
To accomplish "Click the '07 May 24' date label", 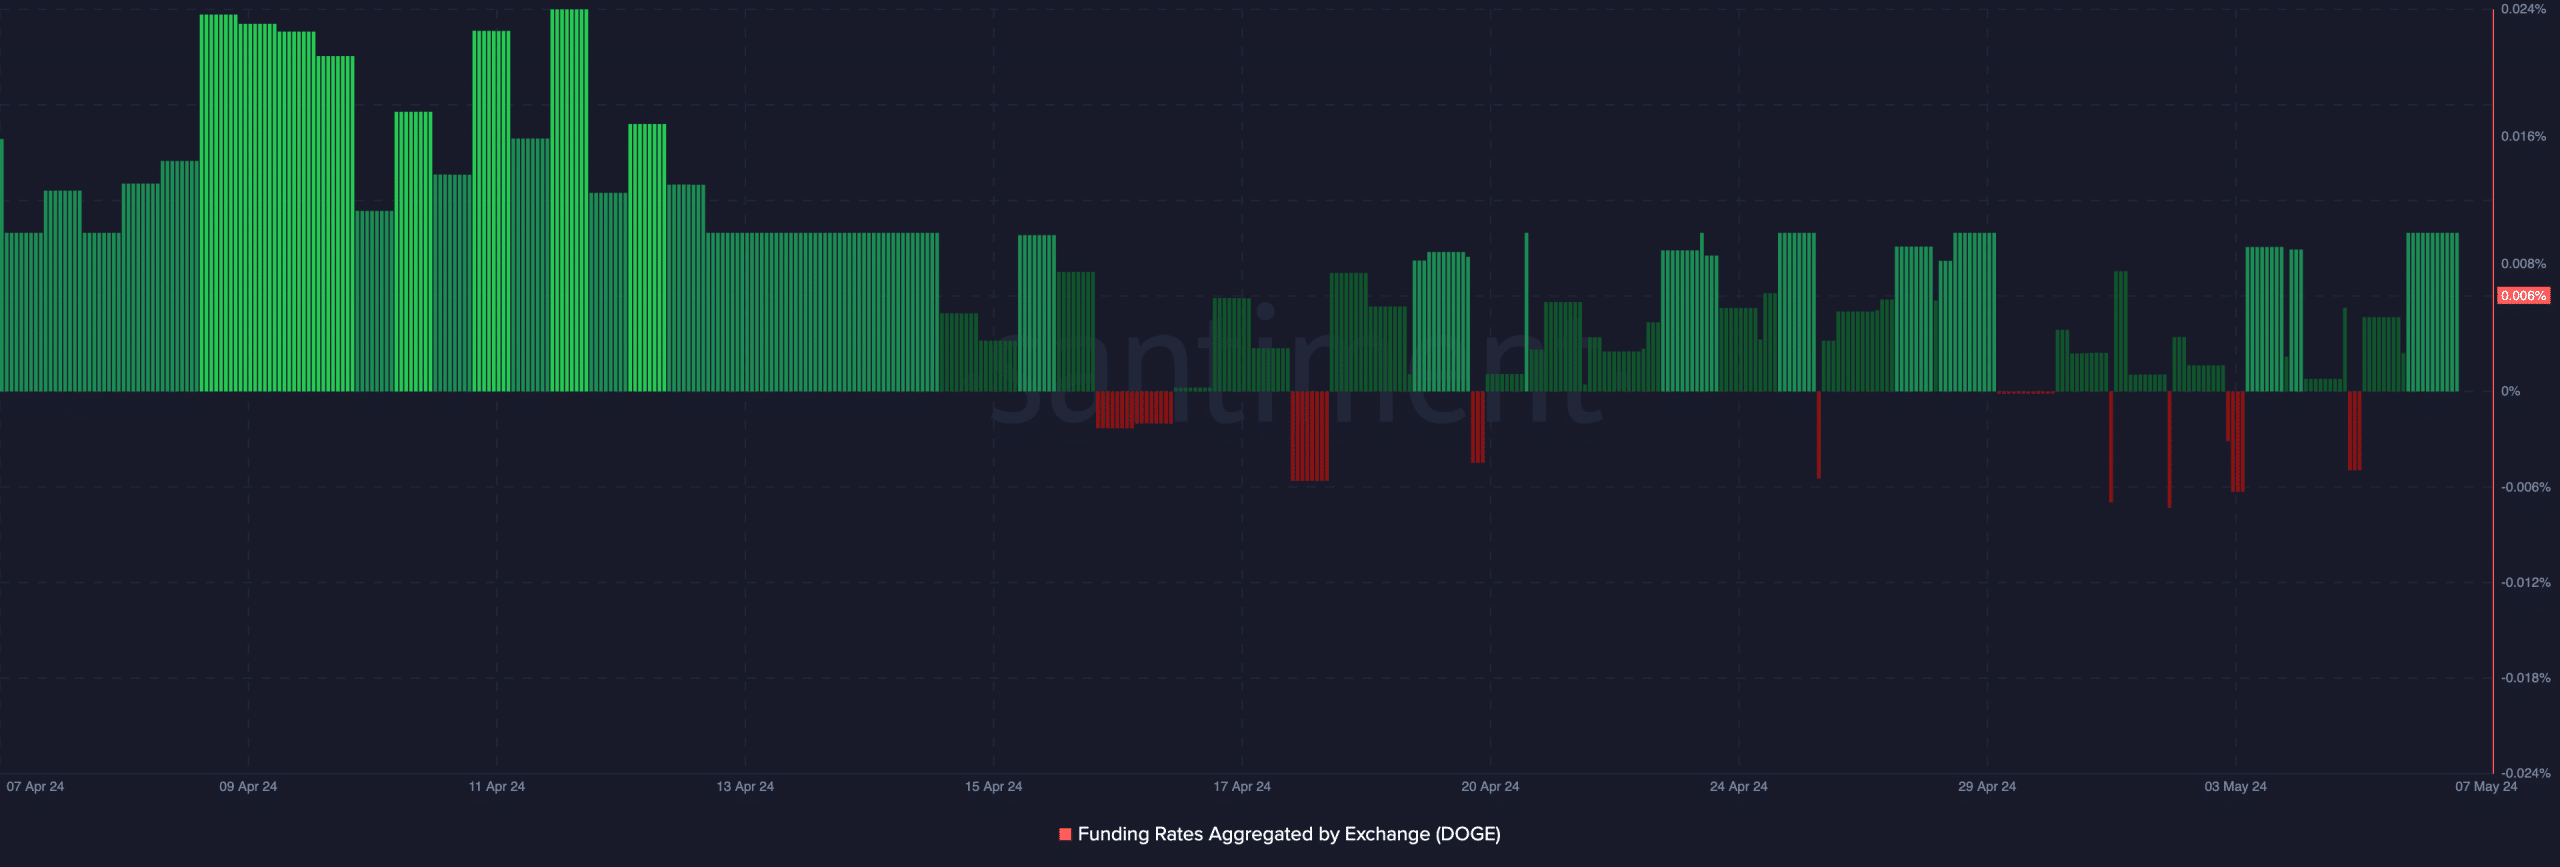I will pyautogui.click(x=2486, y=787).
